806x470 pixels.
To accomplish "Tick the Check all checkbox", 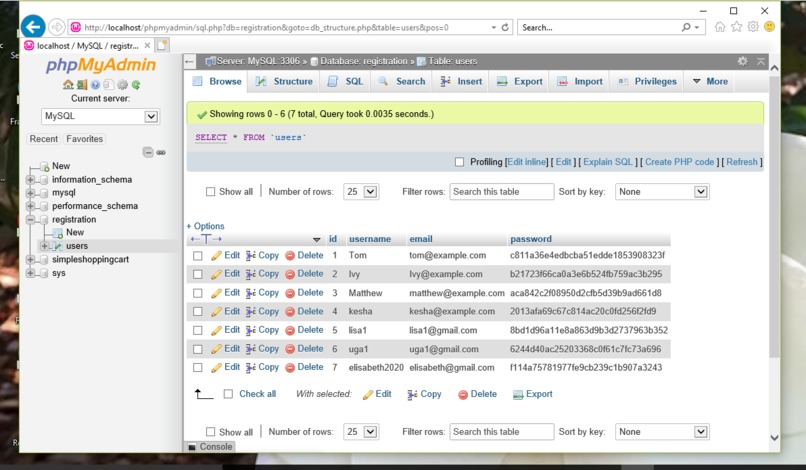I will click(x=228, y=394).
